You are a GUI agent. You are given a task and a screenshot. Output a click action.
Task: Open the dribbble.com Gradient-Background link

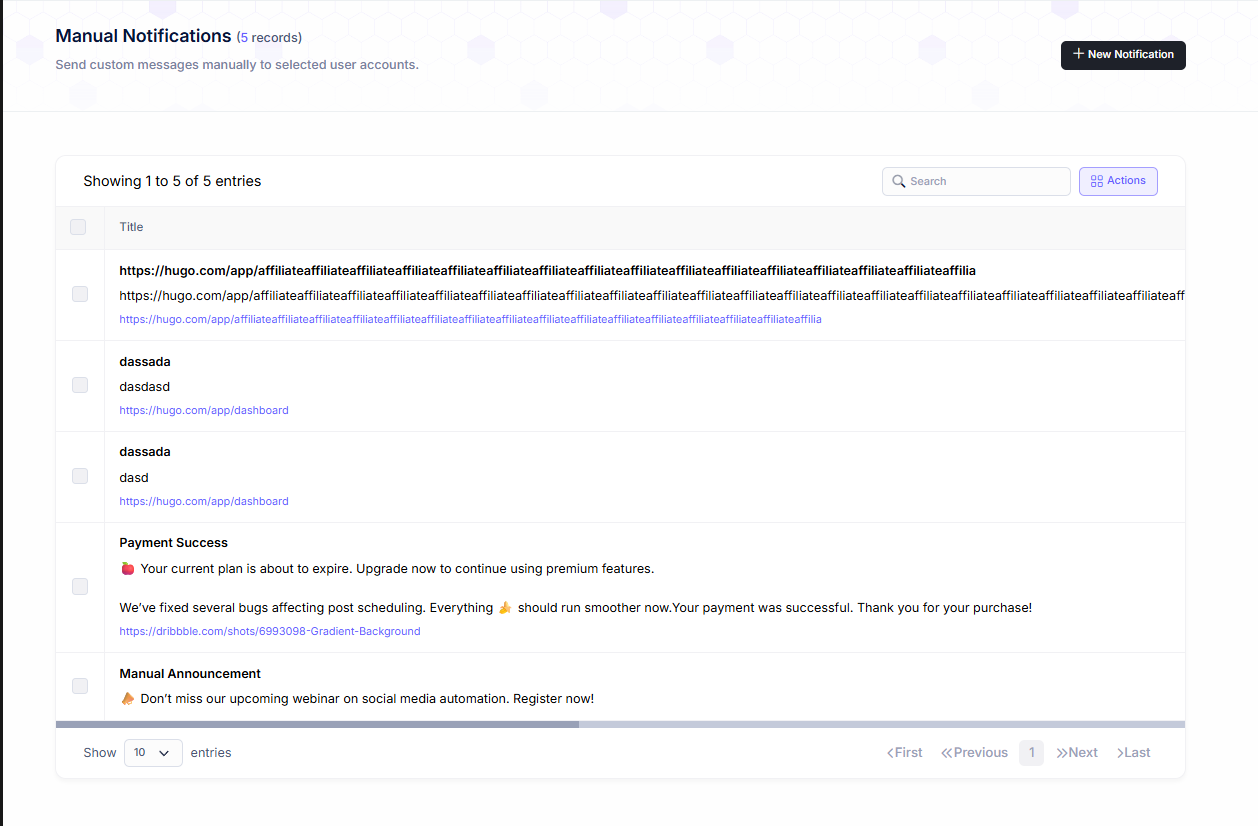(x=269, y=632)
